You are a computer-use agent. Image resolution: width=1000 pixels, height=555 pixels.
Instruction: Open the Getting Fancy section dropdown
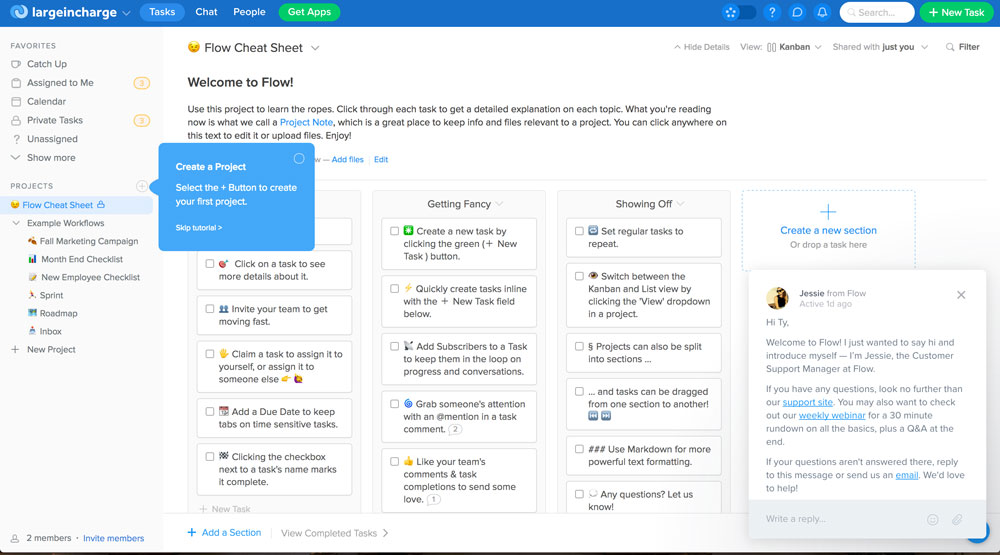coord(499,204)
